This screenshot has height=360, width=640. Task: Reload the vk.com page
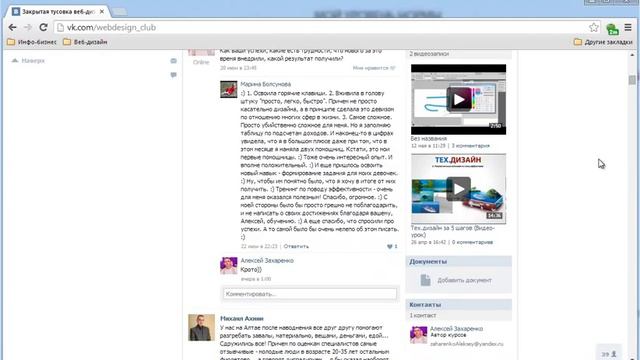43,27
